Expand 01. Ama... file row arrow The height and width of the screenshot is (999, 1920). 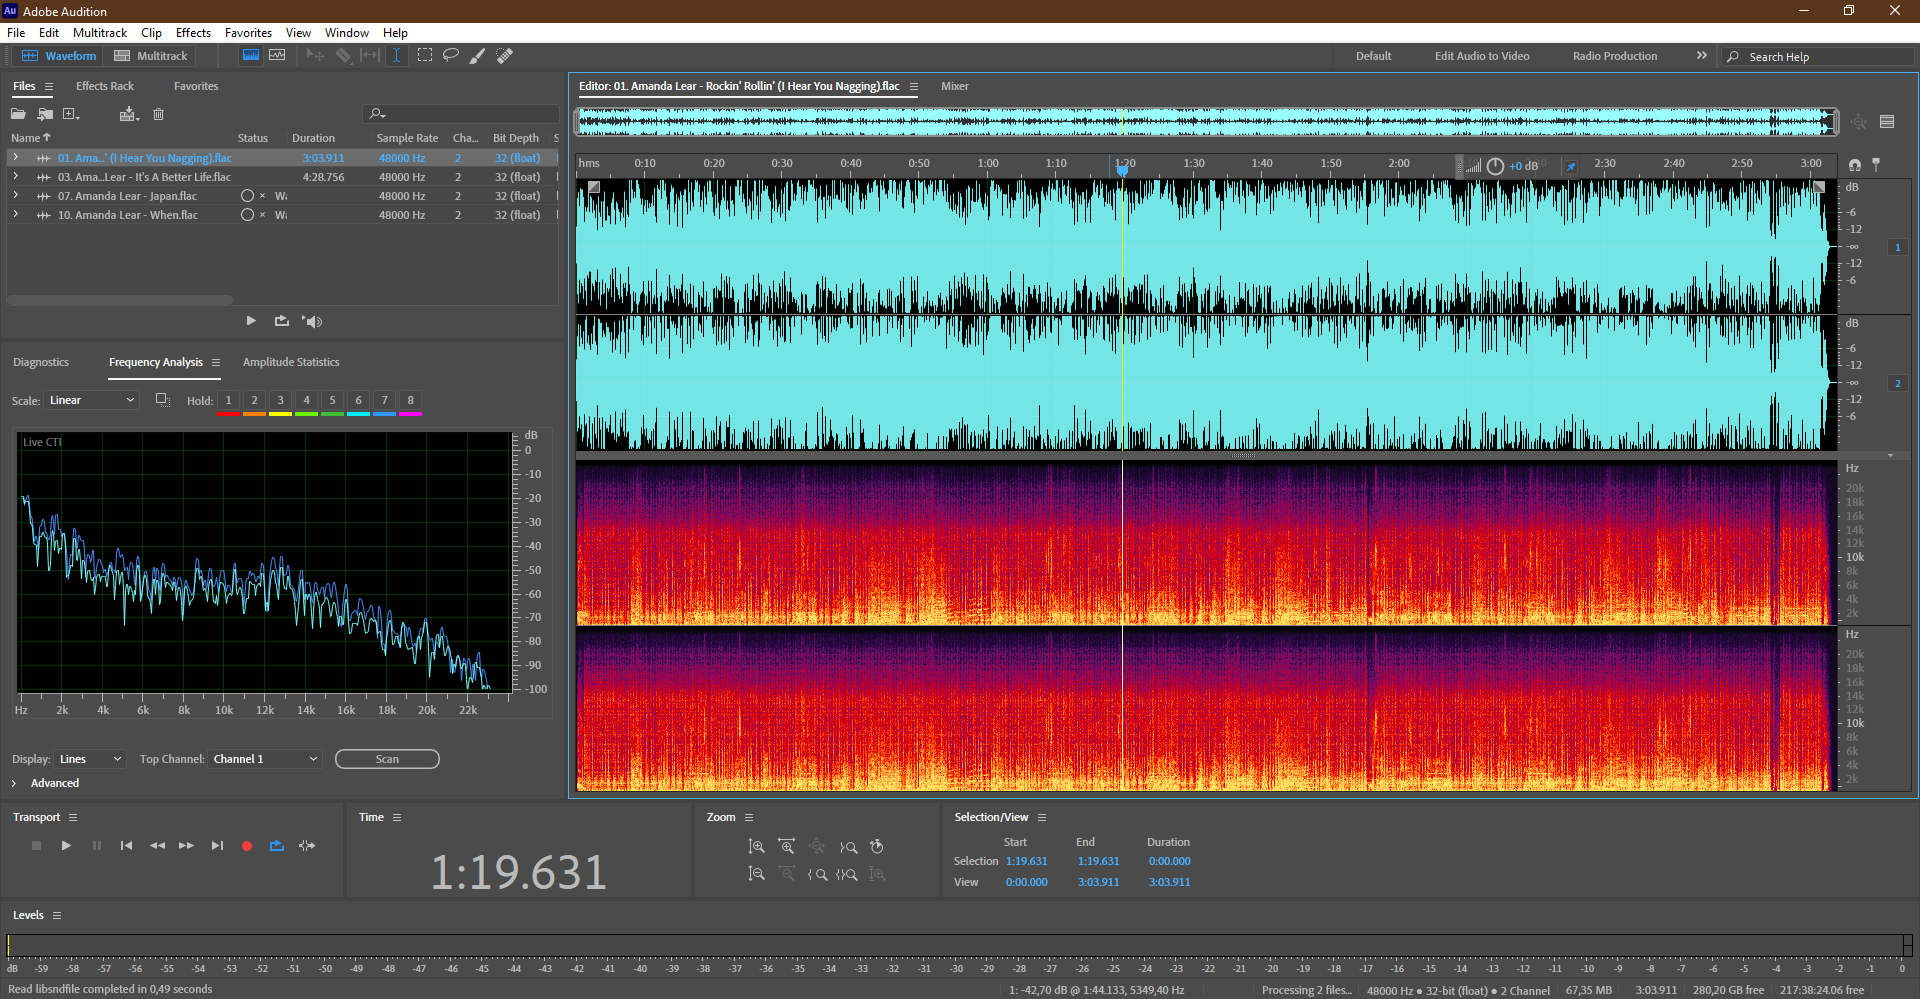15,158
